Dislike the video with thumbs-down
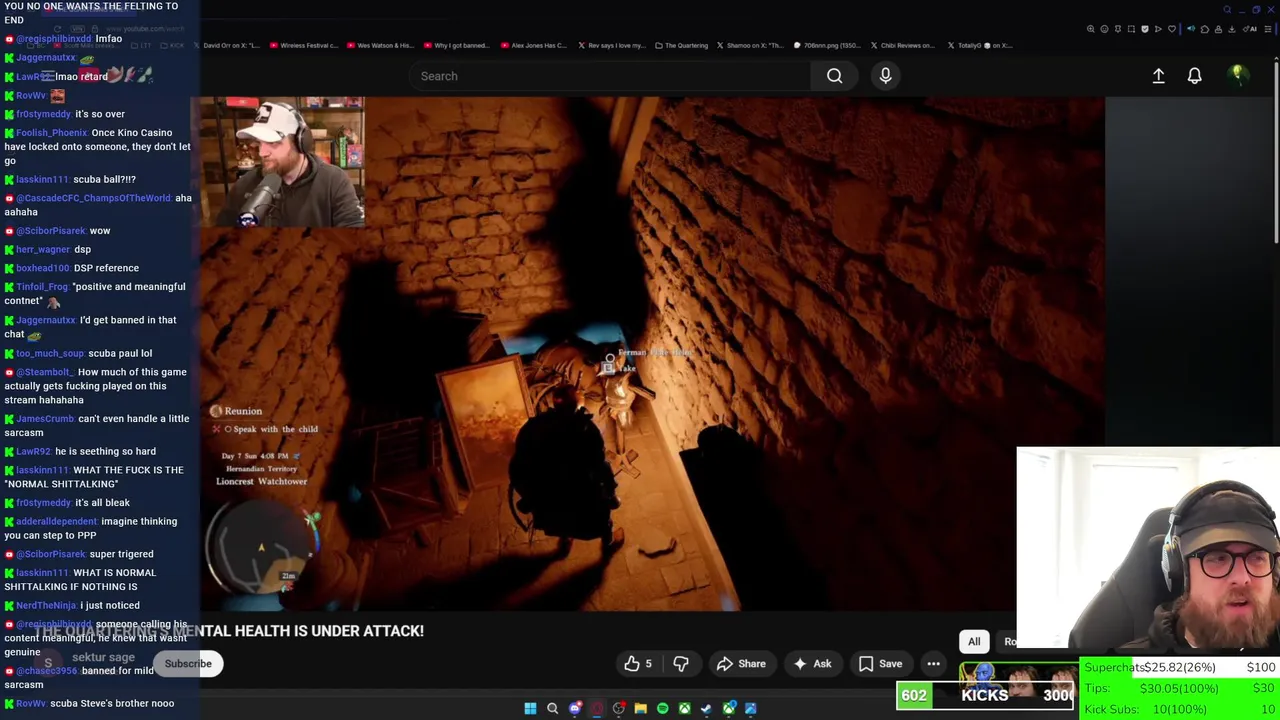The image size is (1280, 720). (x=681, y=664)
